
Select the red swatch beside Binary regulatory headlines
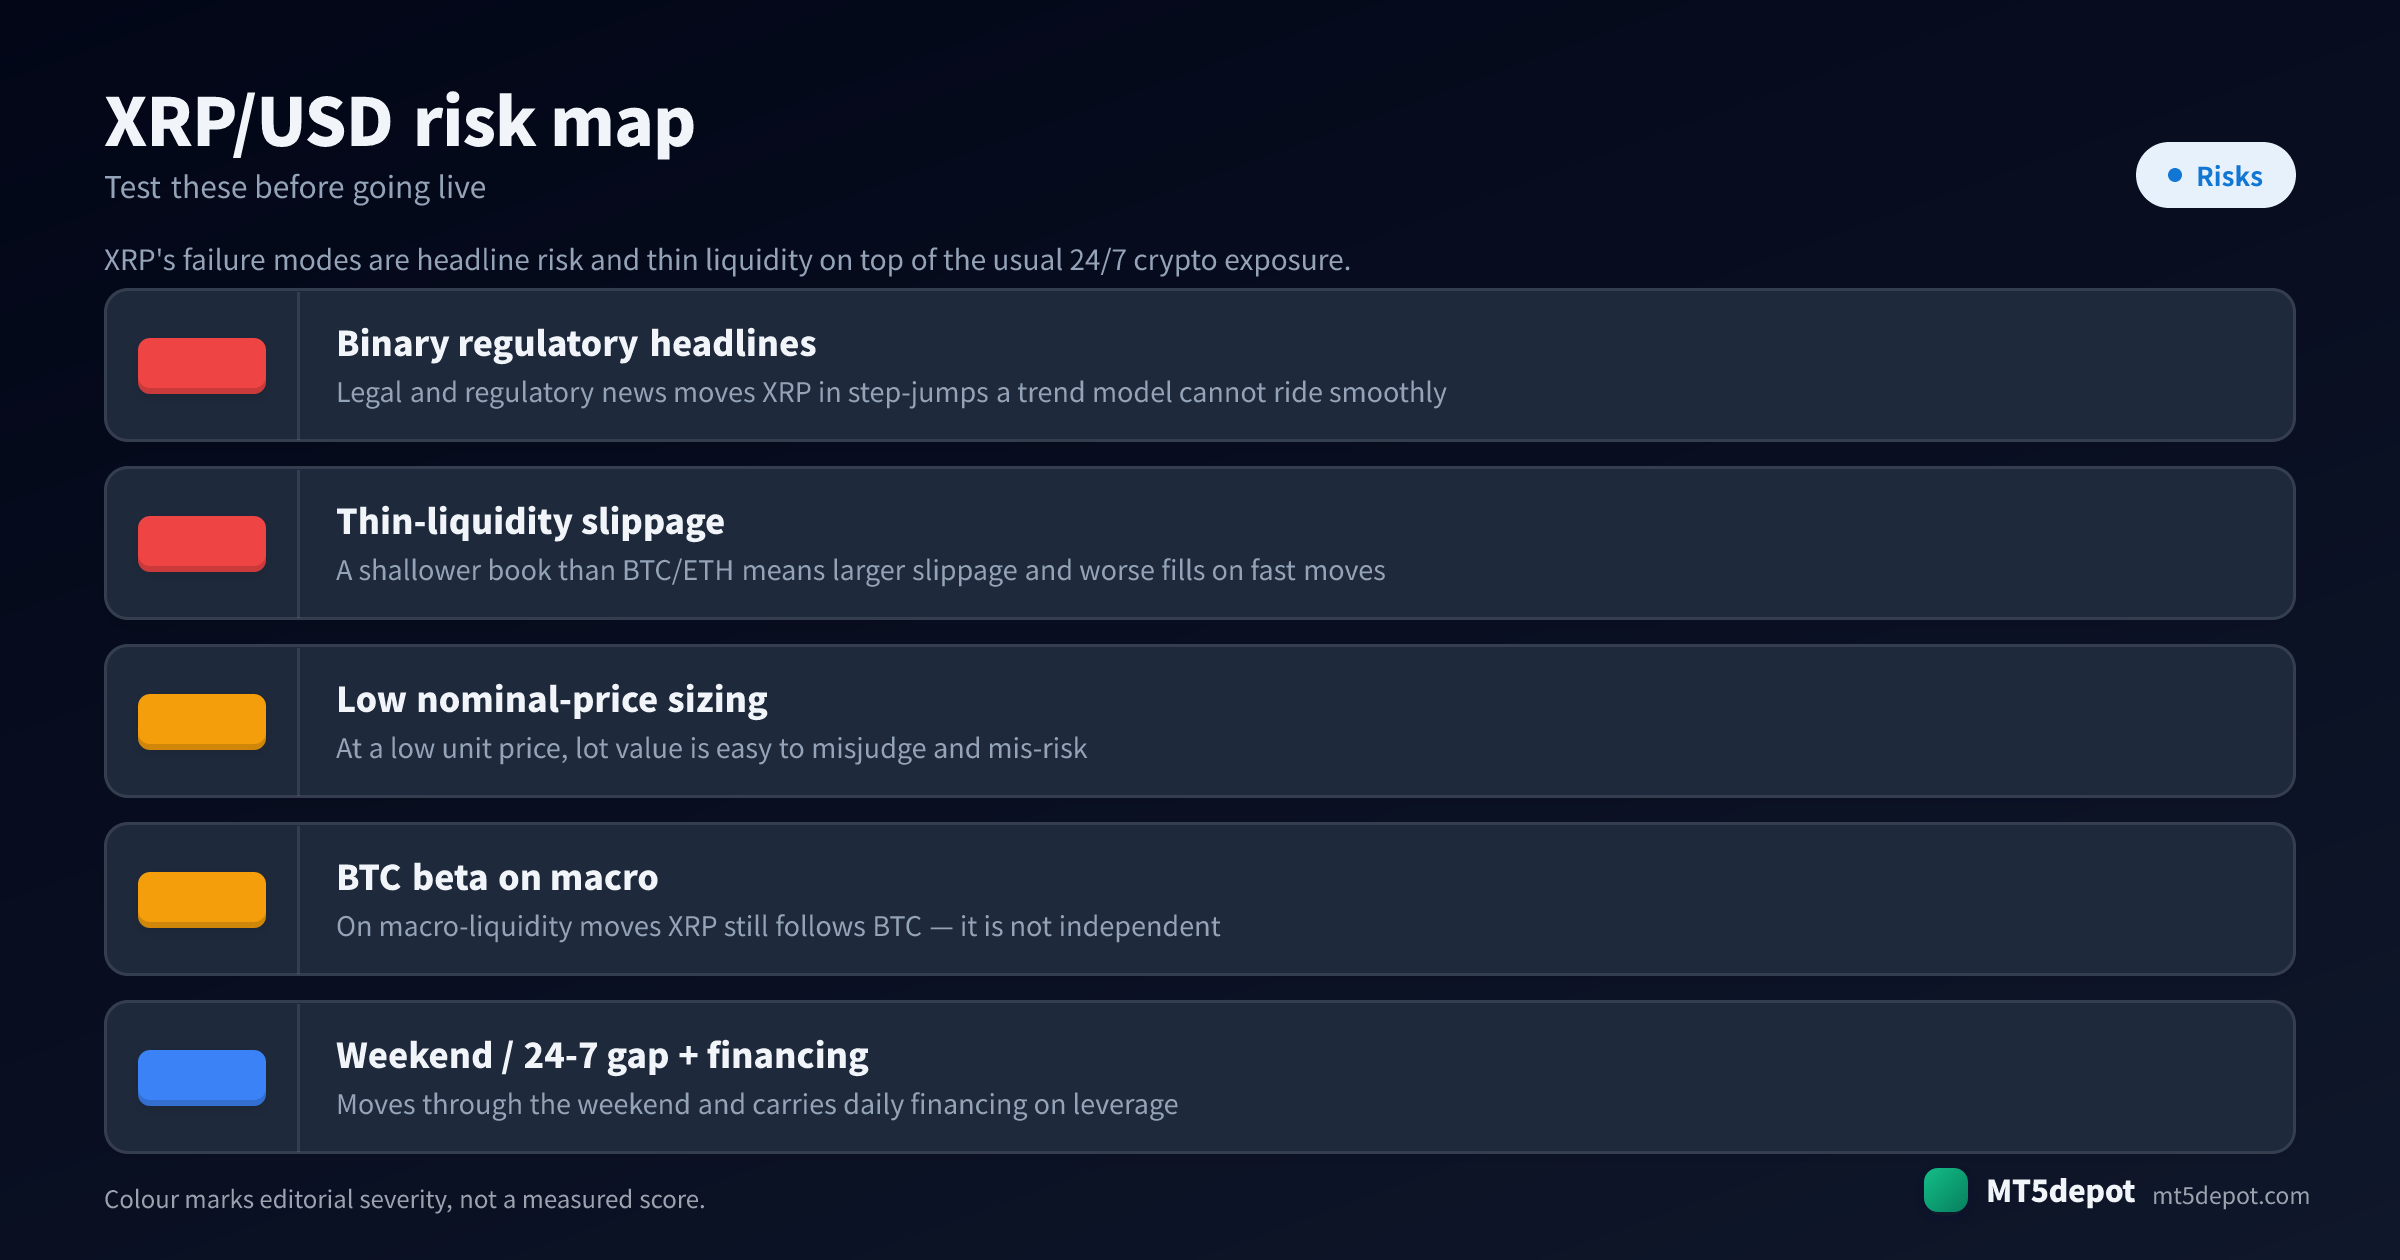pyautogui.click(x=202, y=366)
